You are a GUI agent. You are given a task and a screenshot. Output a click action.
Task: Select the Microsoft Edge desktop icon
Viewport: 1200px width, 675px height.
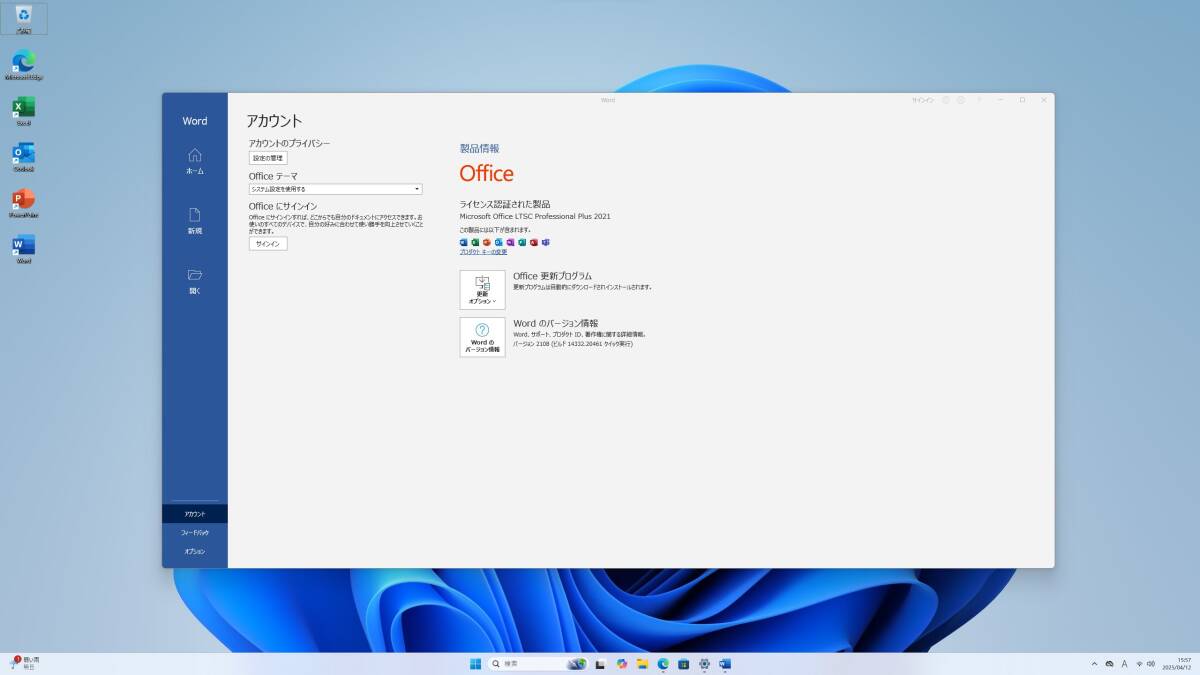(x=24, y=65)
